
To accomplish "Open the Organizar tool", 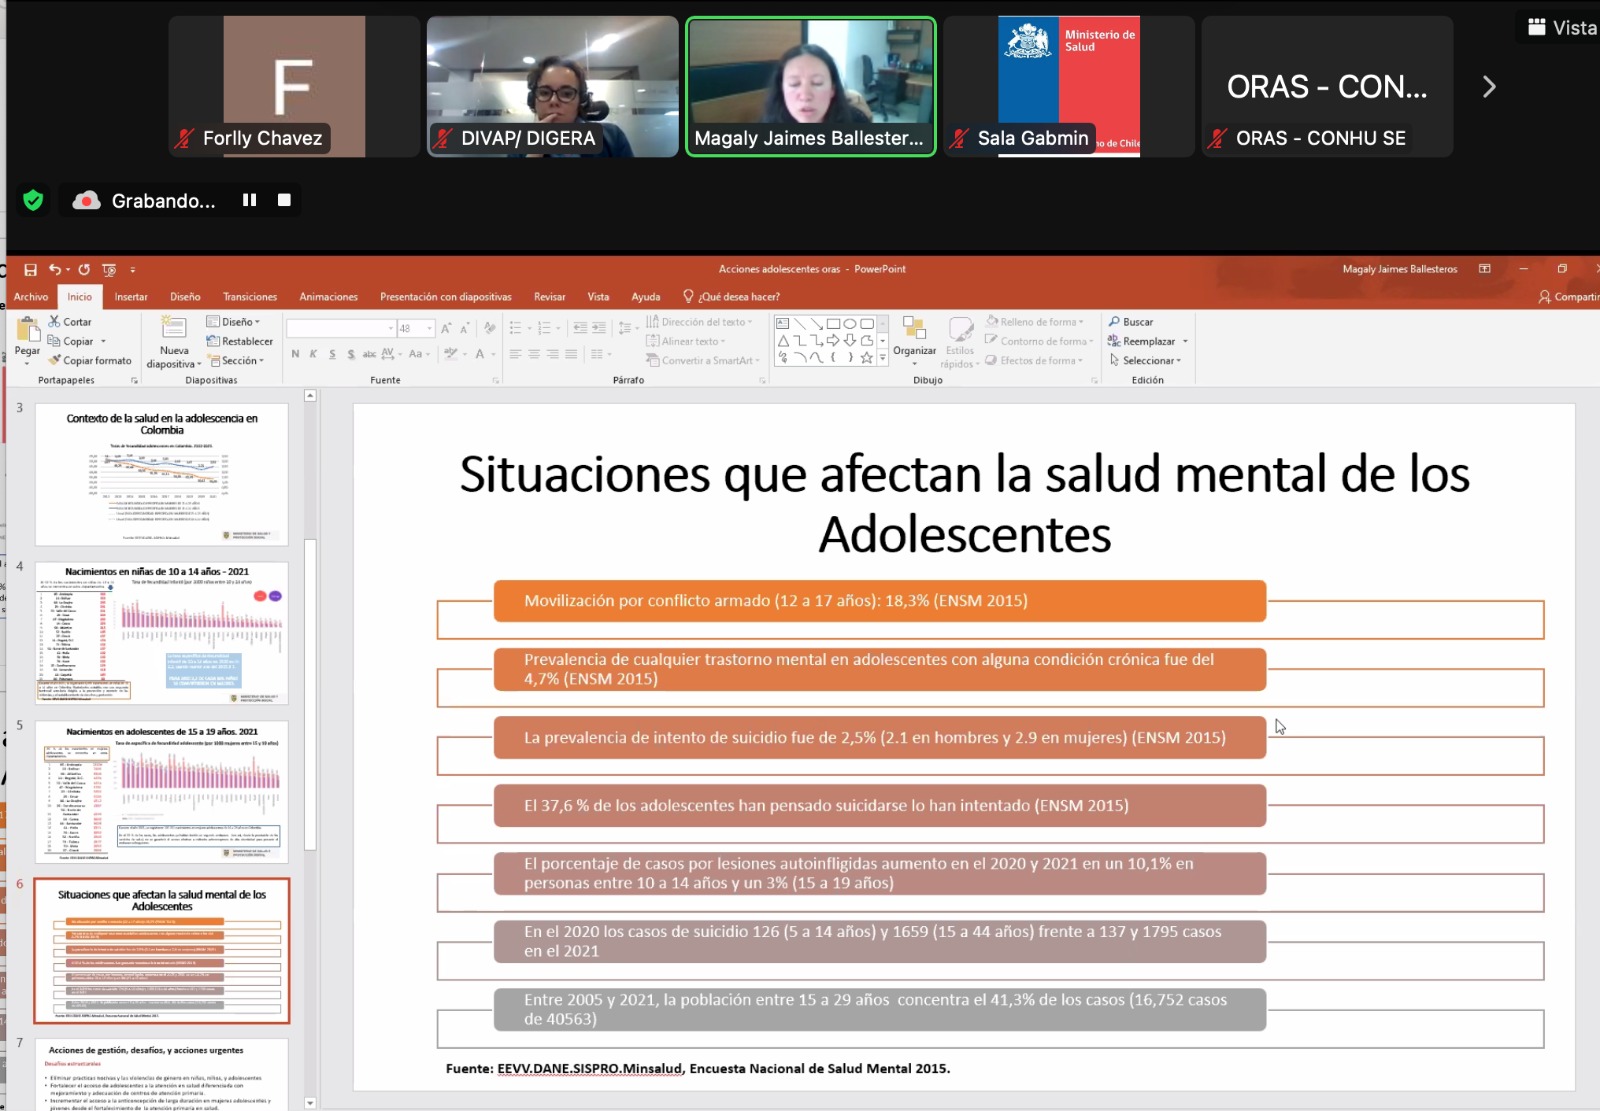I will pos(914,335).
